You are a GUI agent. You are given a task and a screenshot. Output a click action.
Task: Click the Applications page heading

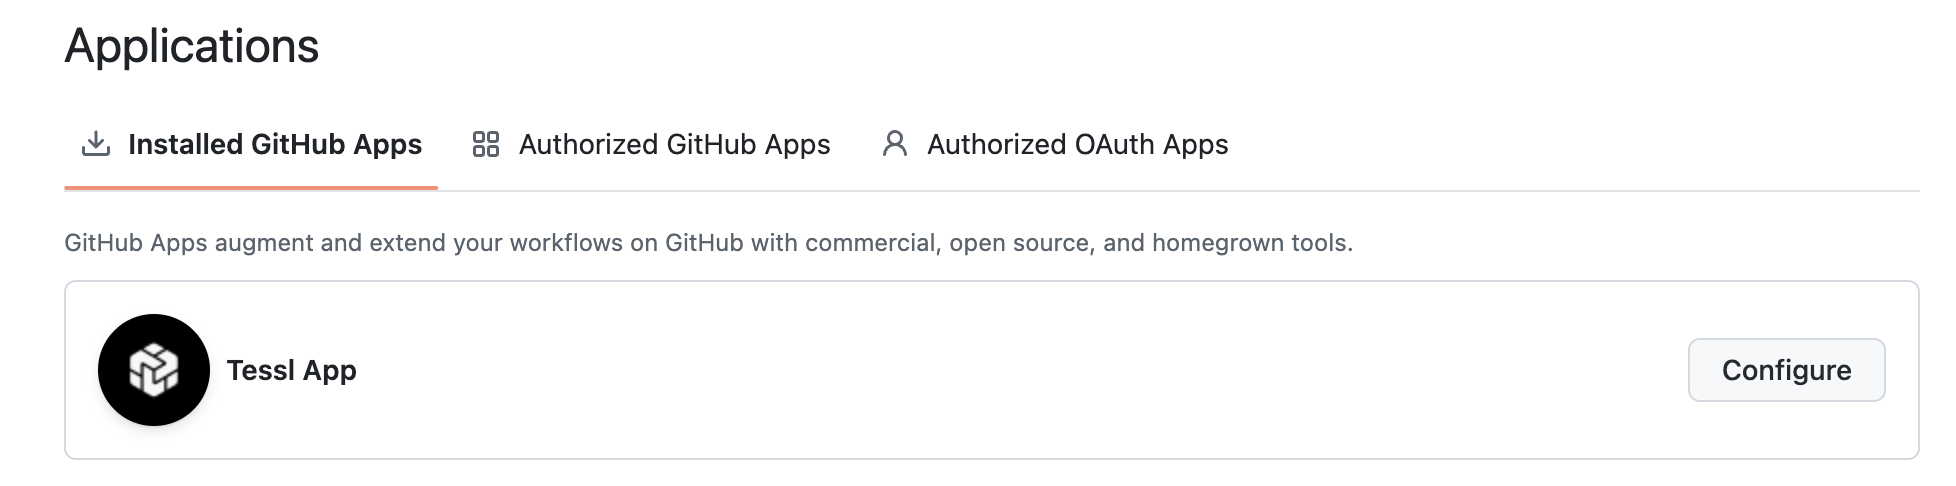pos(192,46)
